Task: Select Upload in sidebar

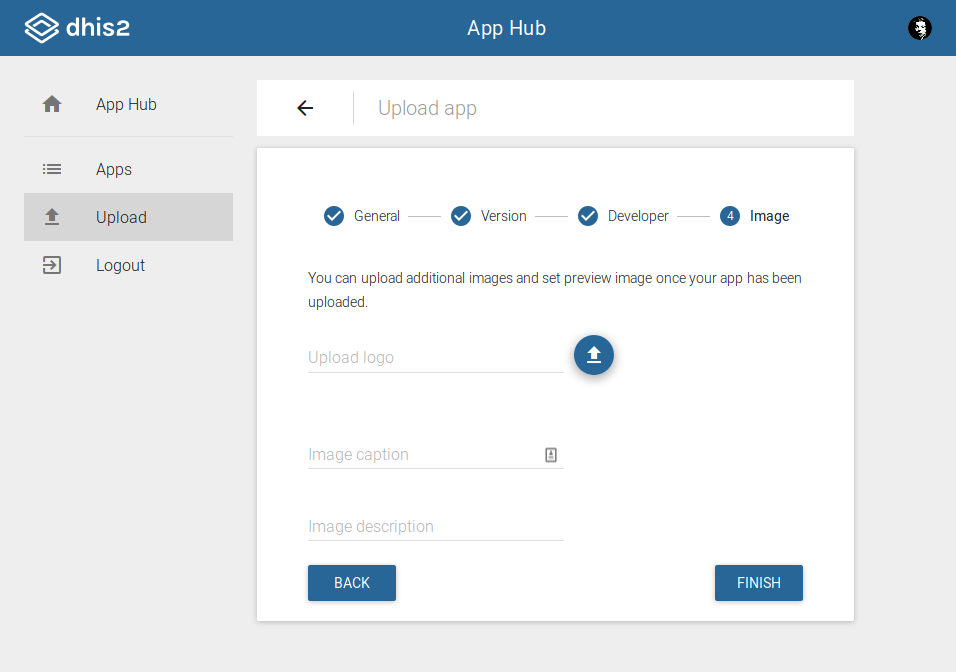Action: (x=128, y=217)
